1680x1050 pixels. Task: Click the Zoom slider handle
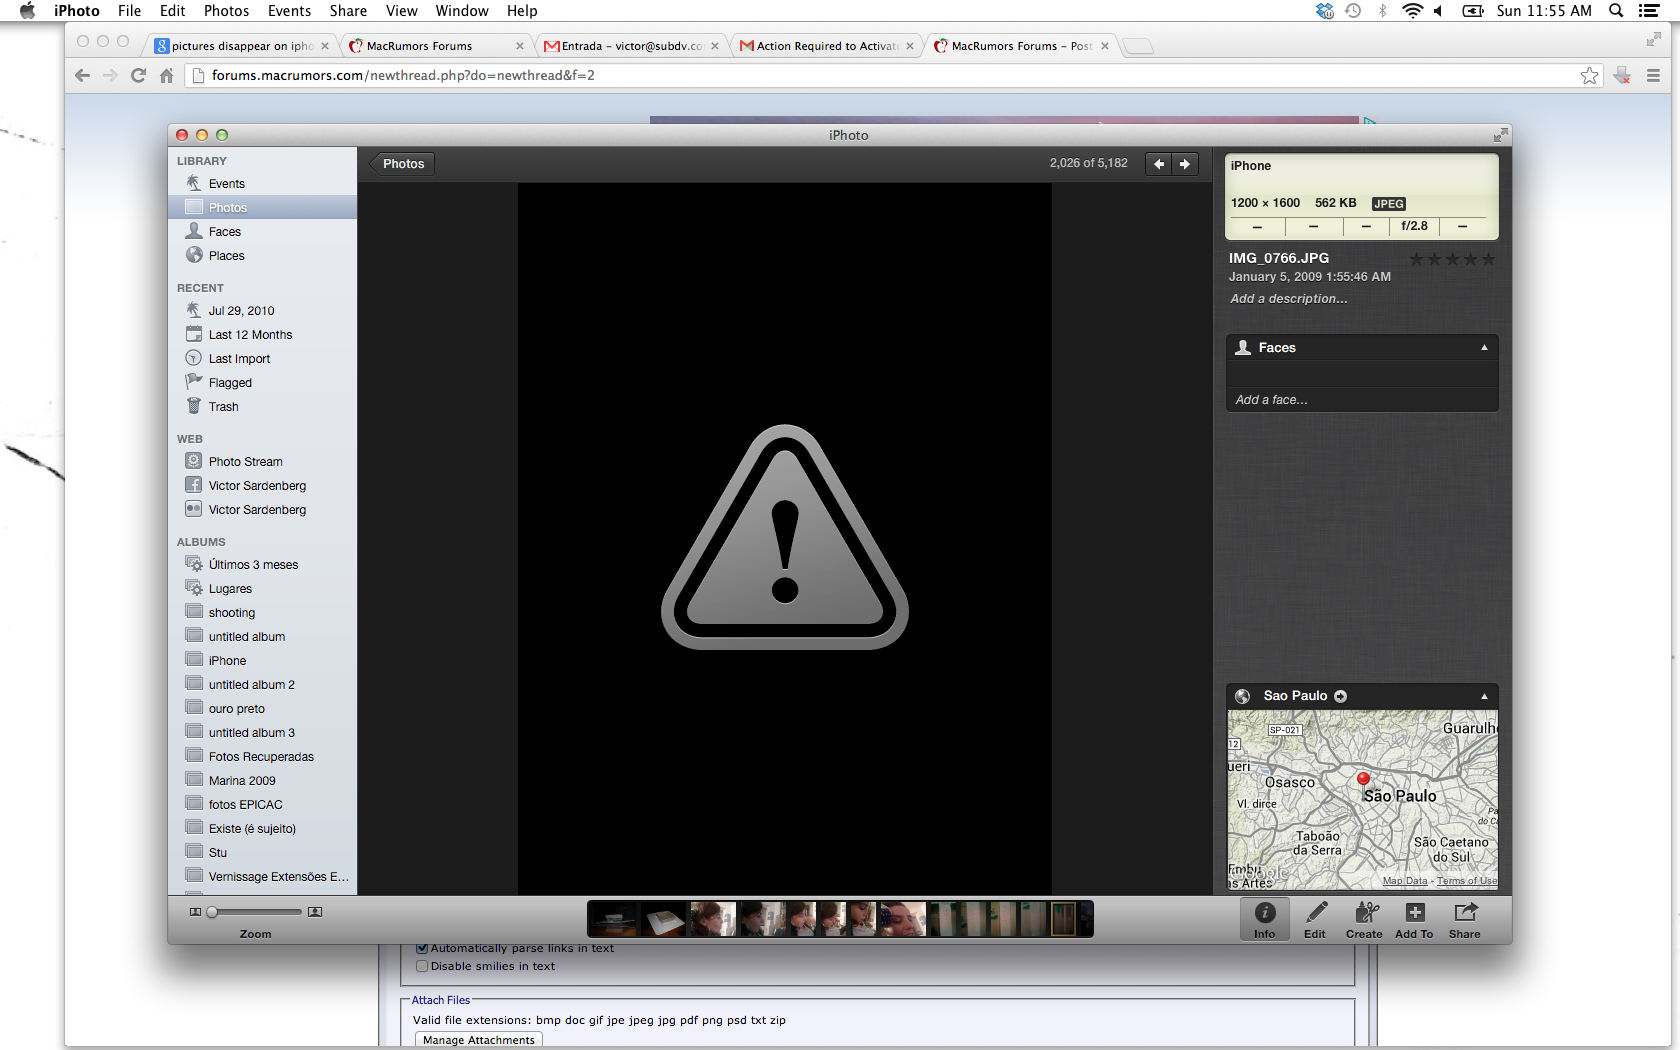pos(212,912)
